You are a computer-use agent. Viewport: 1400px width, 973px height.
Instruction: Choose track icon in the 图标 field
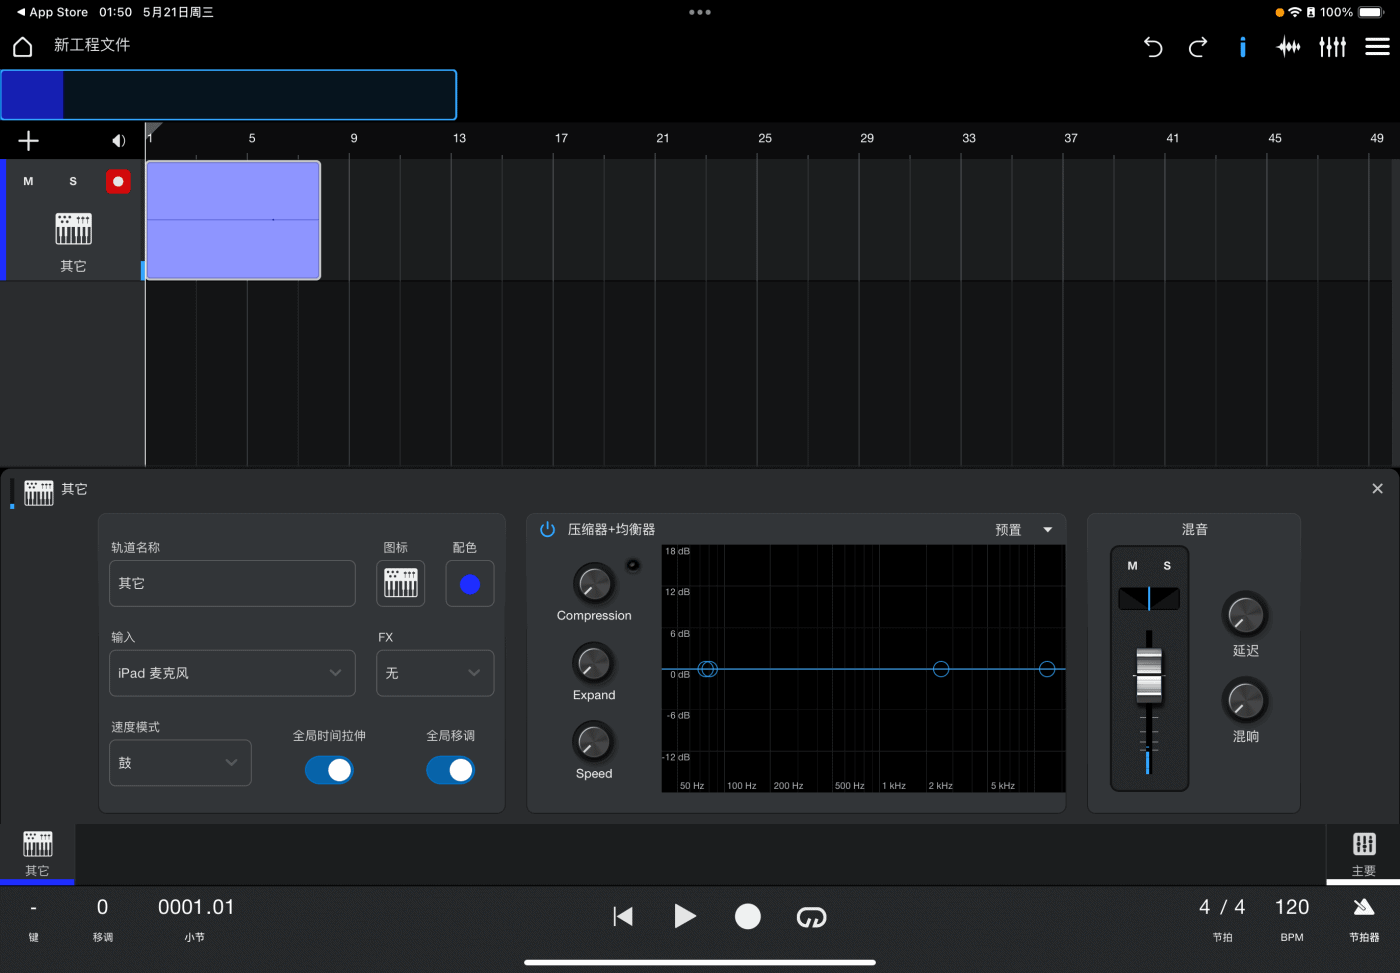pyautogui.click(x=401, y=583)
